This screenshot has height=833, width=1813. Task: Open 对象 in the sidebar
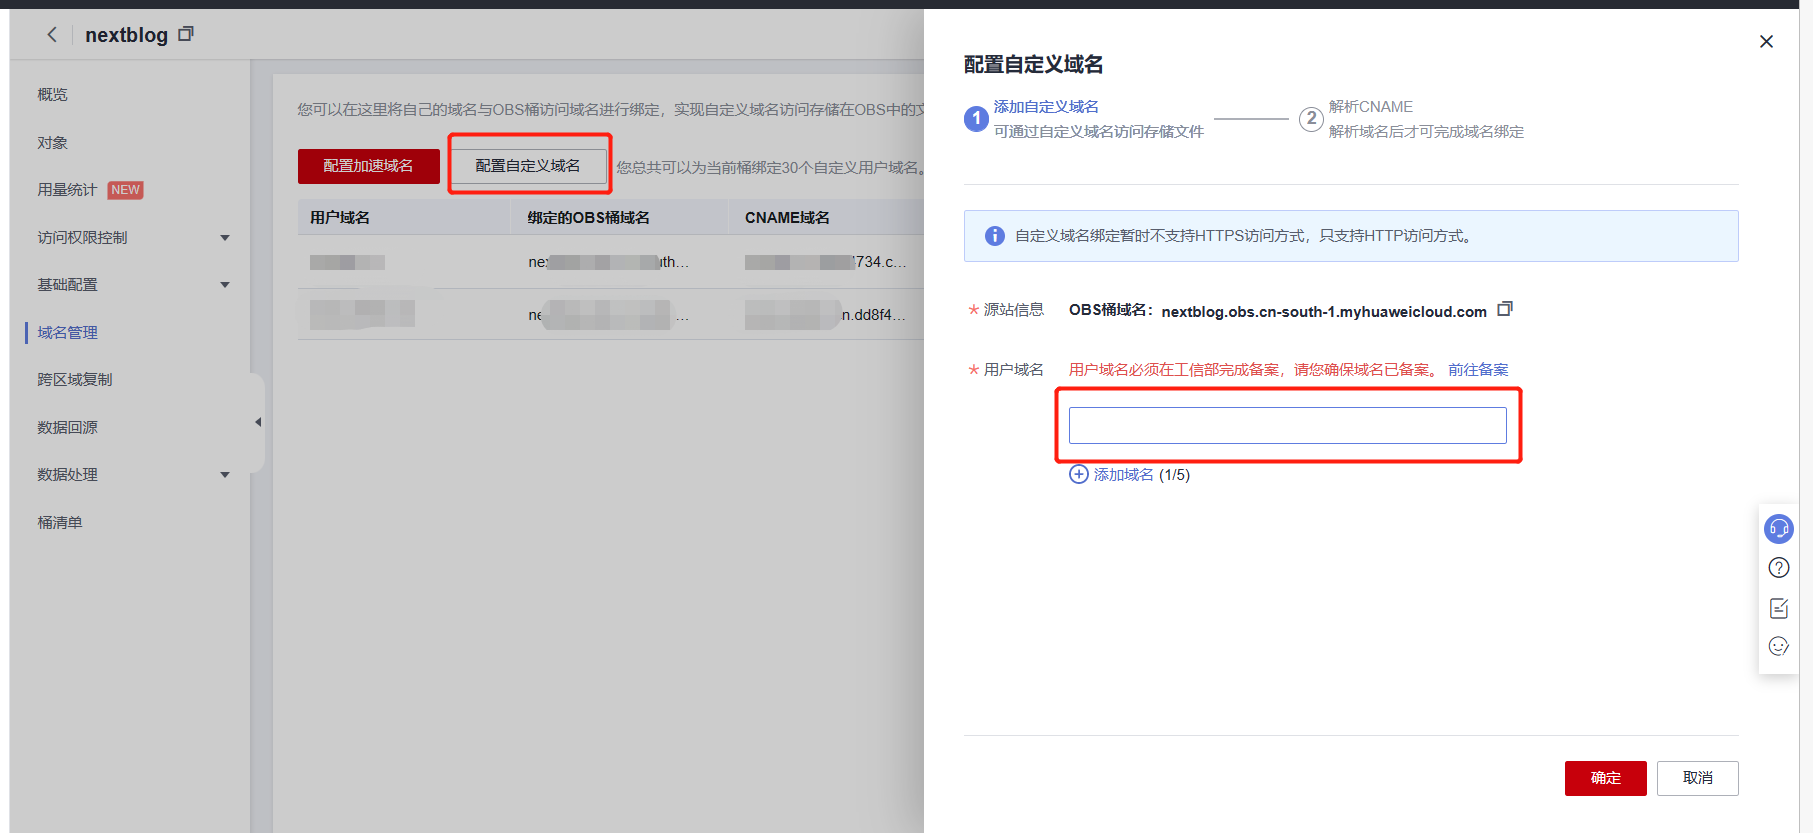coord(52,143)
